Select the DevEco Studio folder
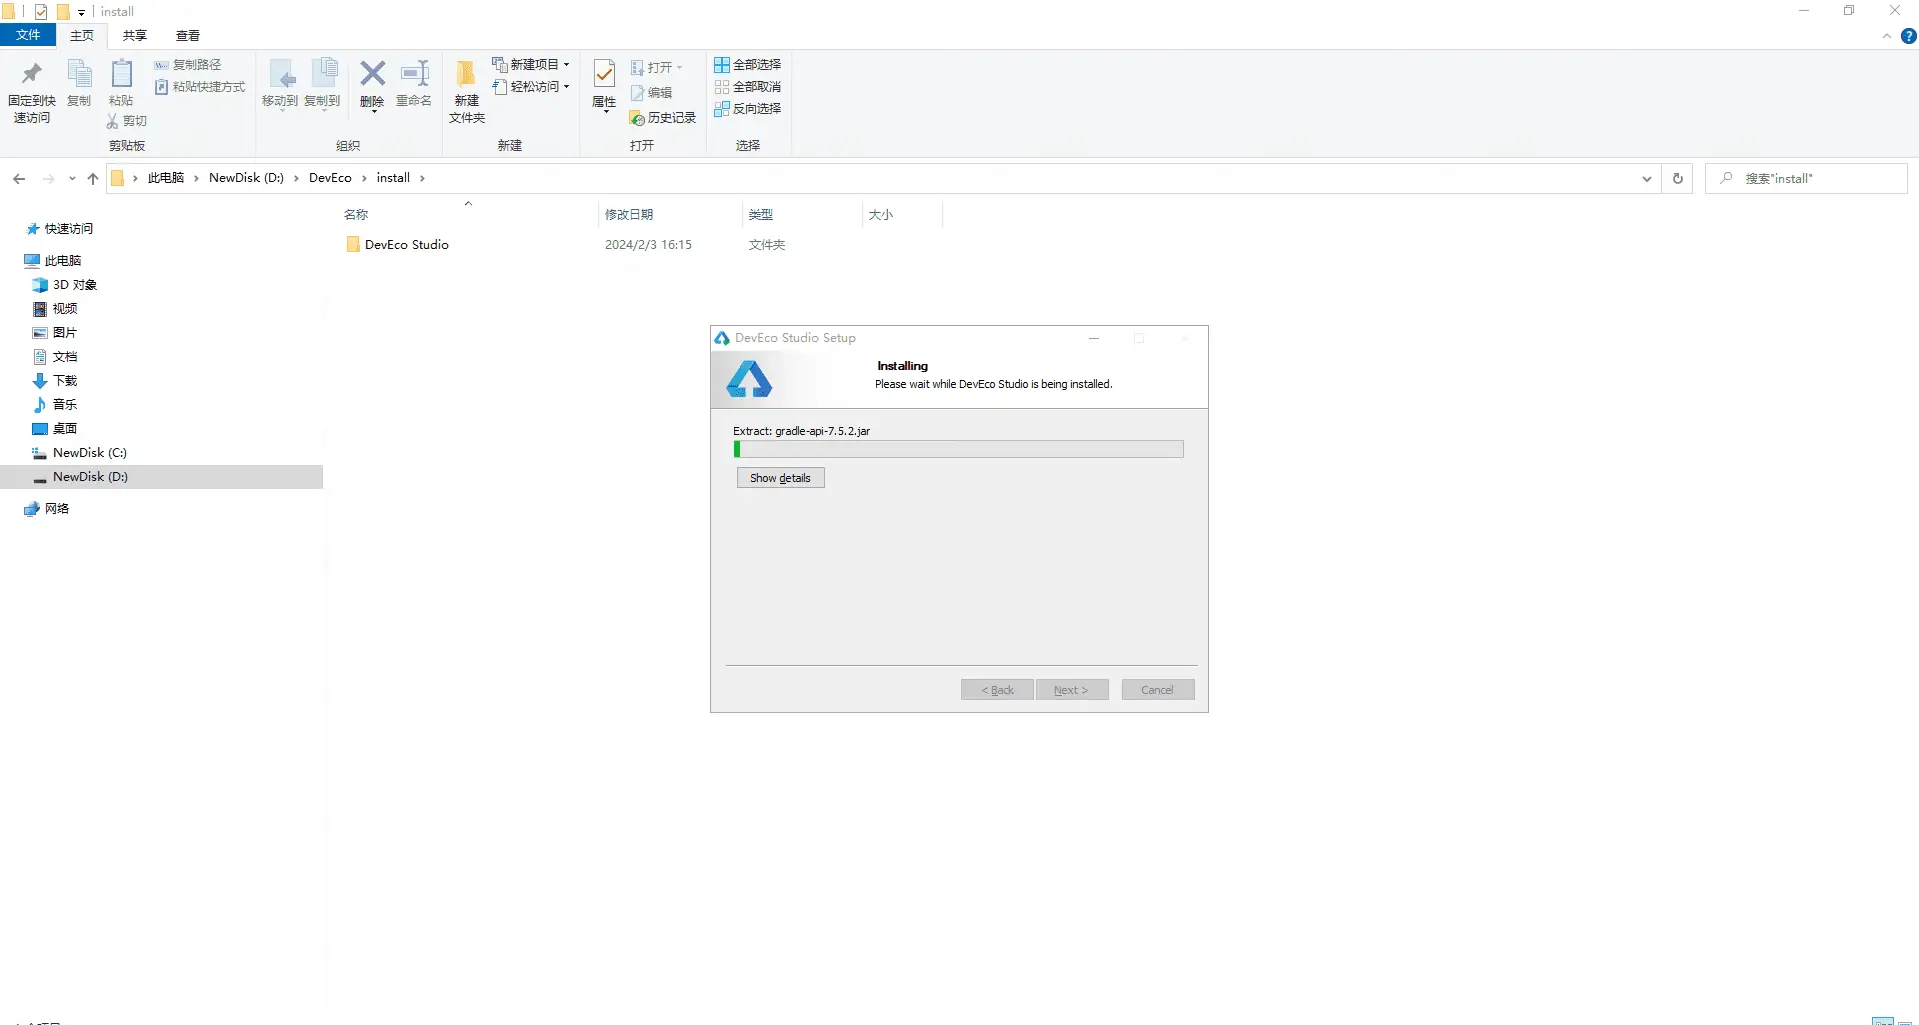 (x=406, y=245)
